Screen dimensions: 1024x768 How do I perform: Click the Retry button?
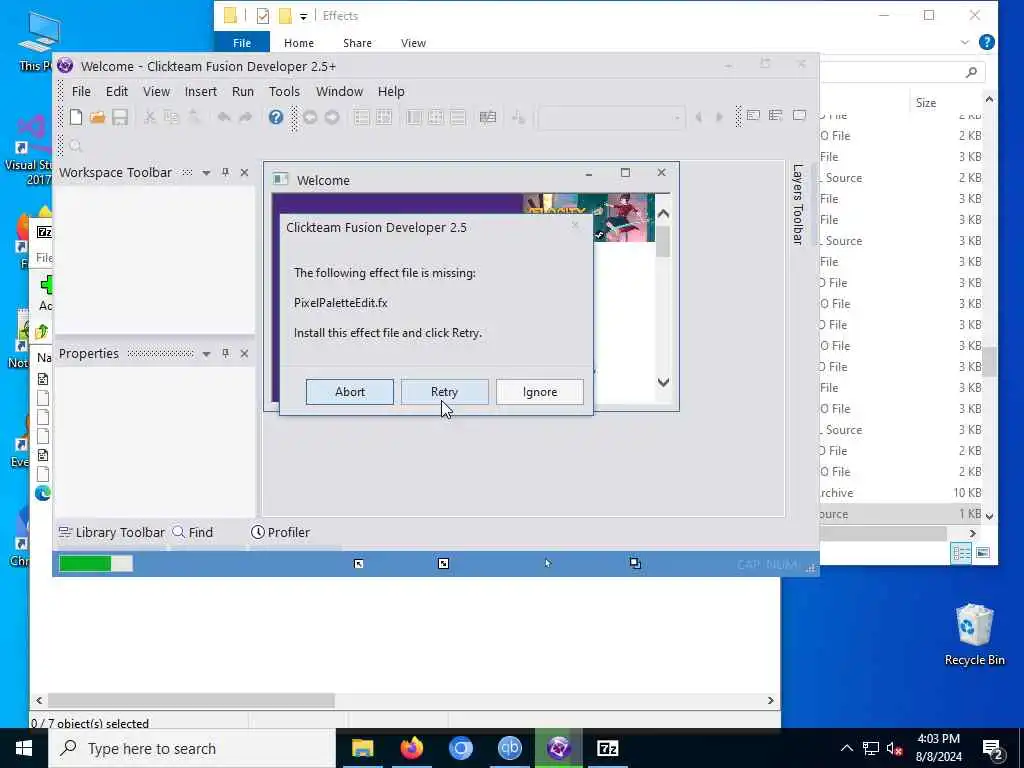(444, 392)
